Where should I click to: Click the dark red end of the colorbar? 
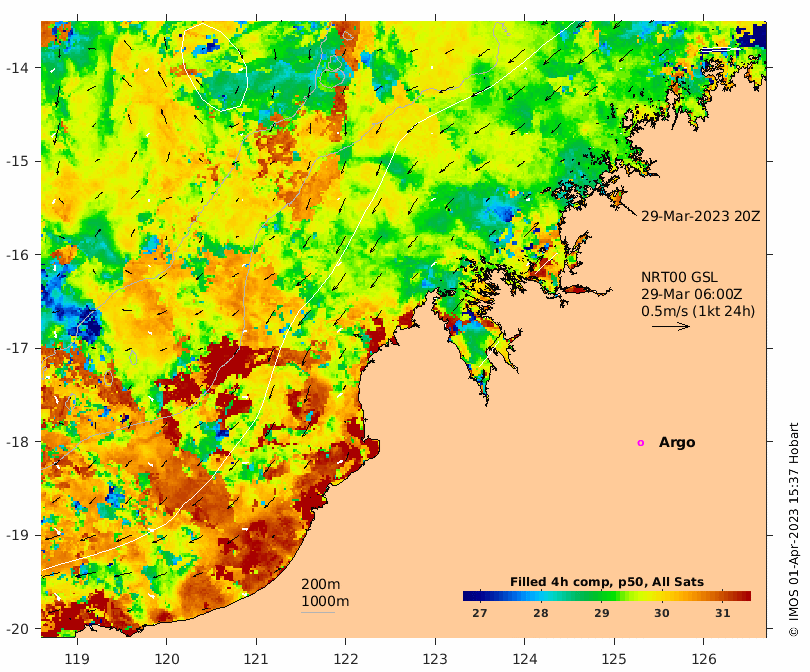pyautogui.click(x=745, y=596)
